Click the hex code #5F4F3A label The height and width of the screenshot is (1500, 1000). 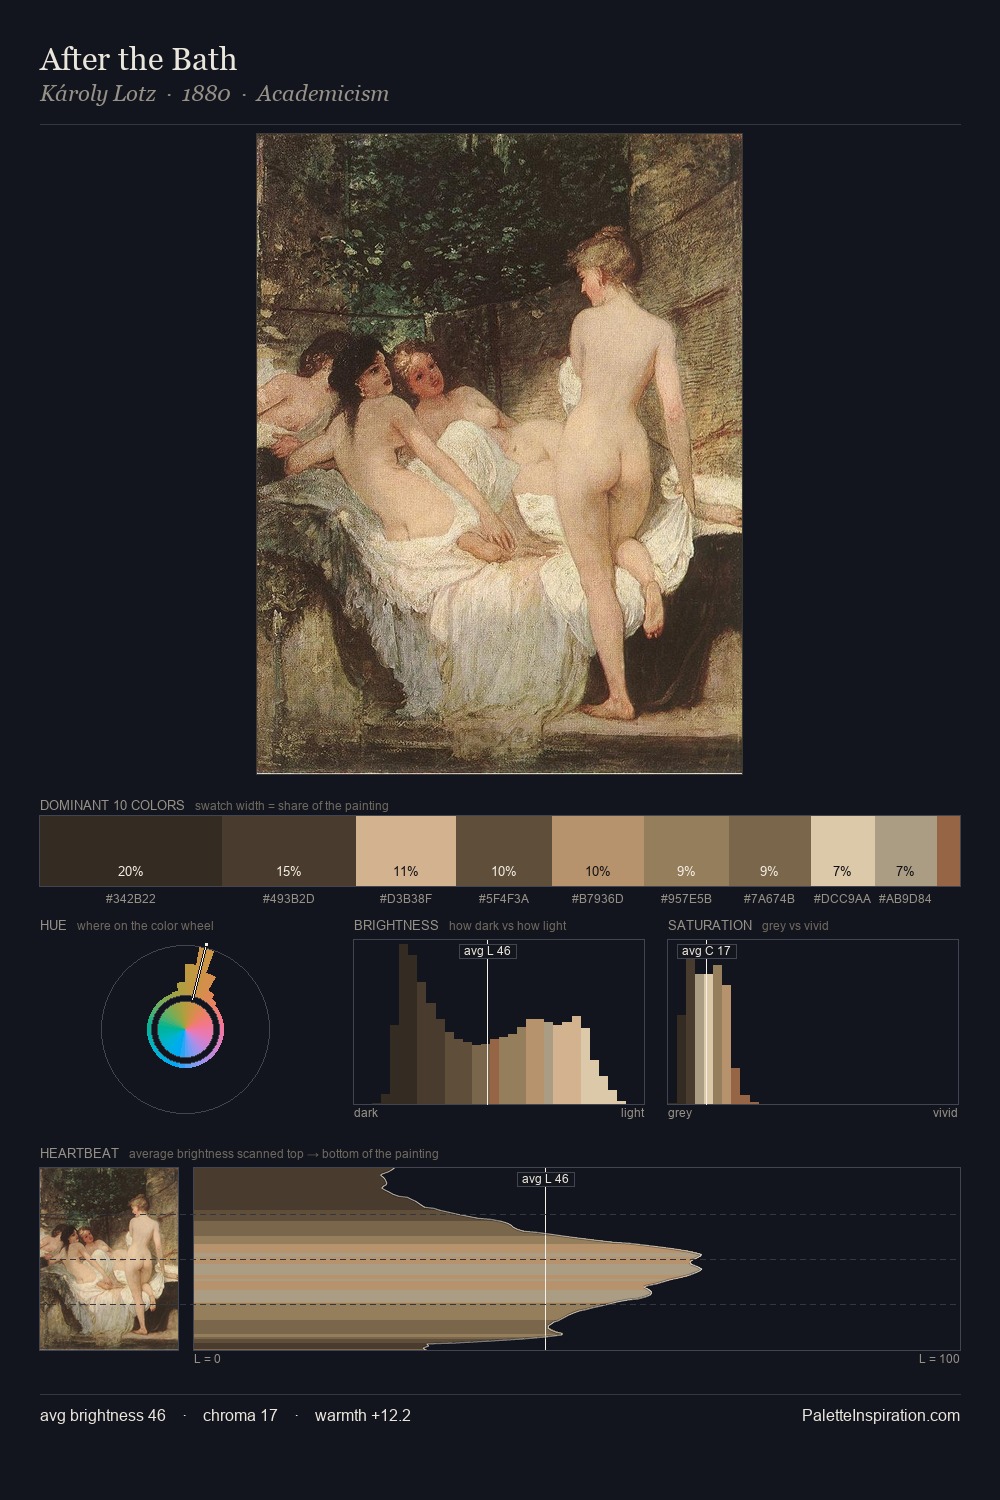[504, 899]
